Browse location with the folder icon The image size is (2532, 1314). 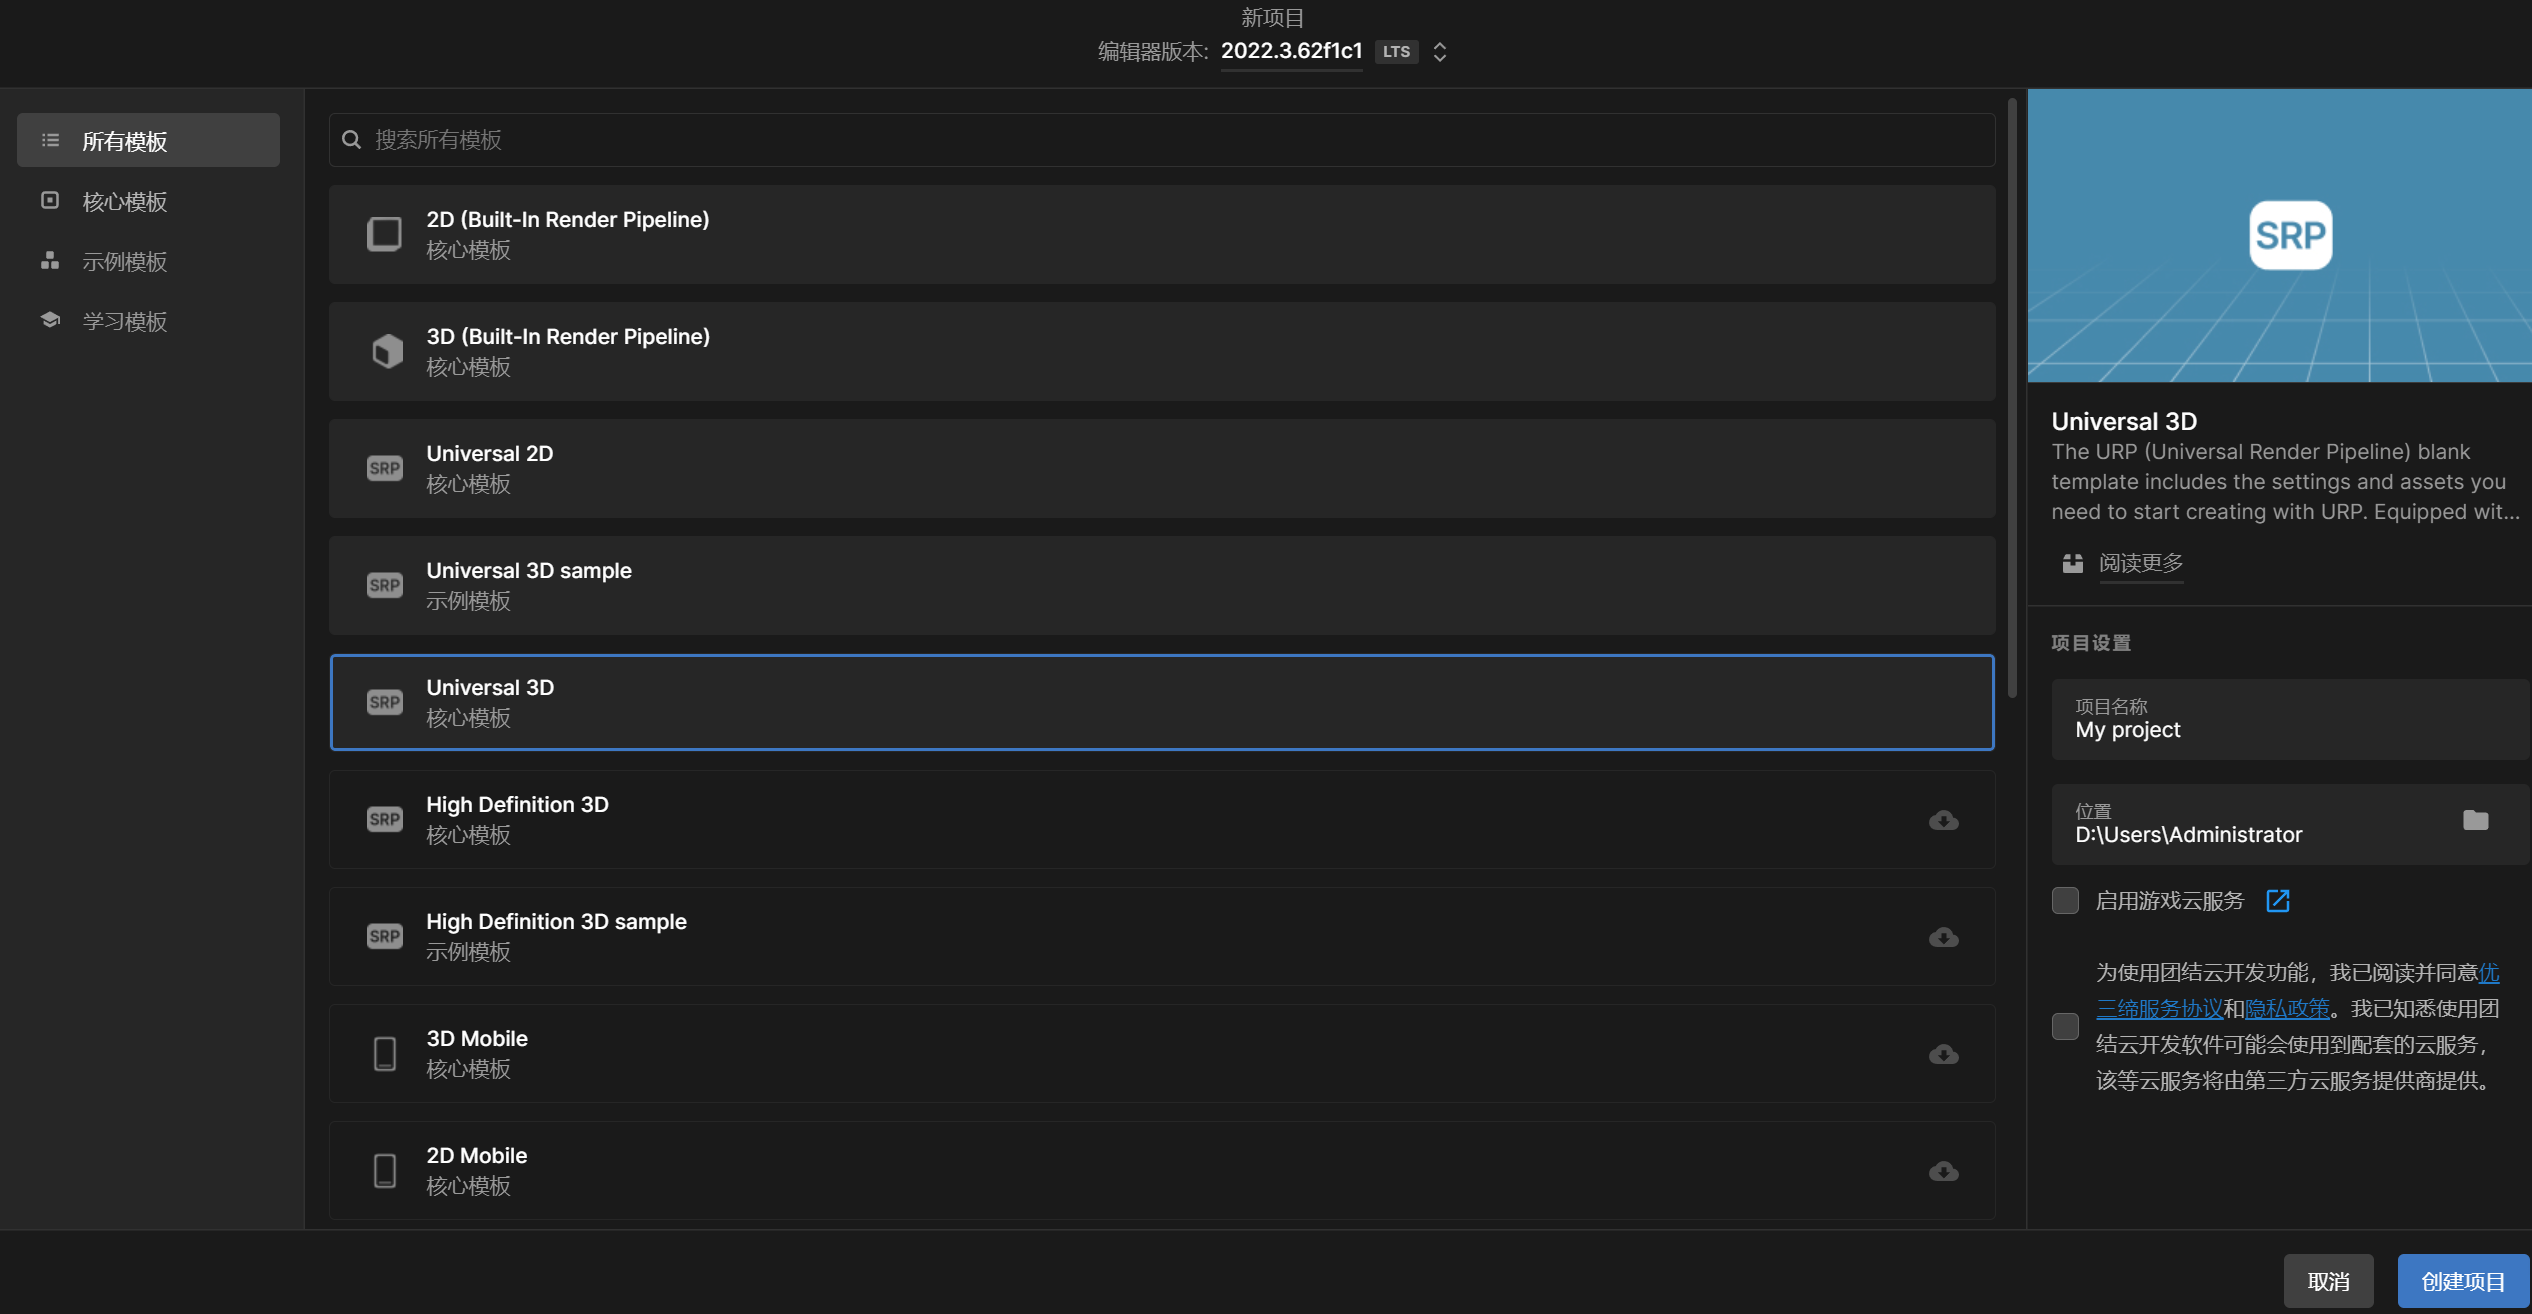point(2475,820)
